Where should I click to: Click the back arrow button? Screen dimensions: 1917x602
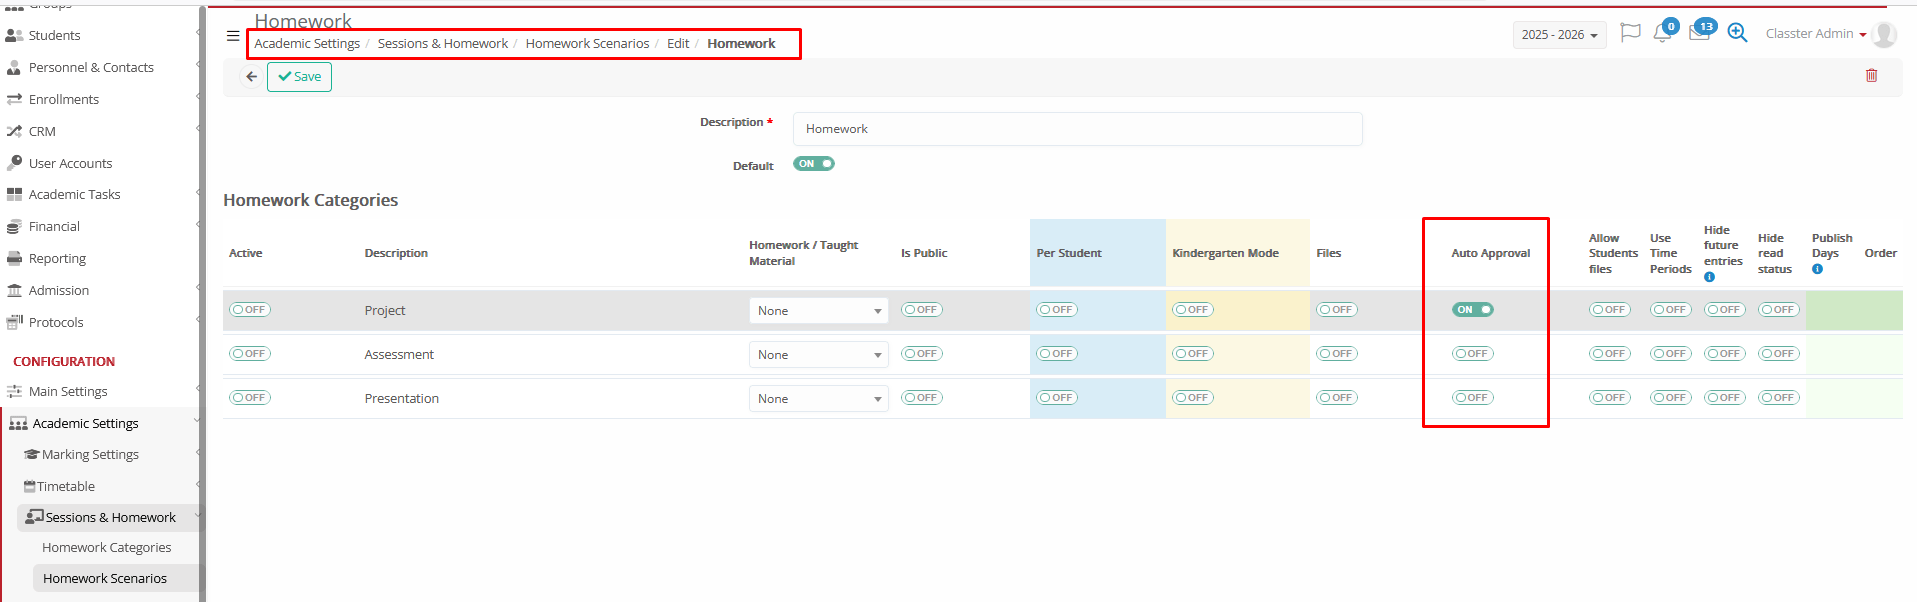[x=252, y=77]
